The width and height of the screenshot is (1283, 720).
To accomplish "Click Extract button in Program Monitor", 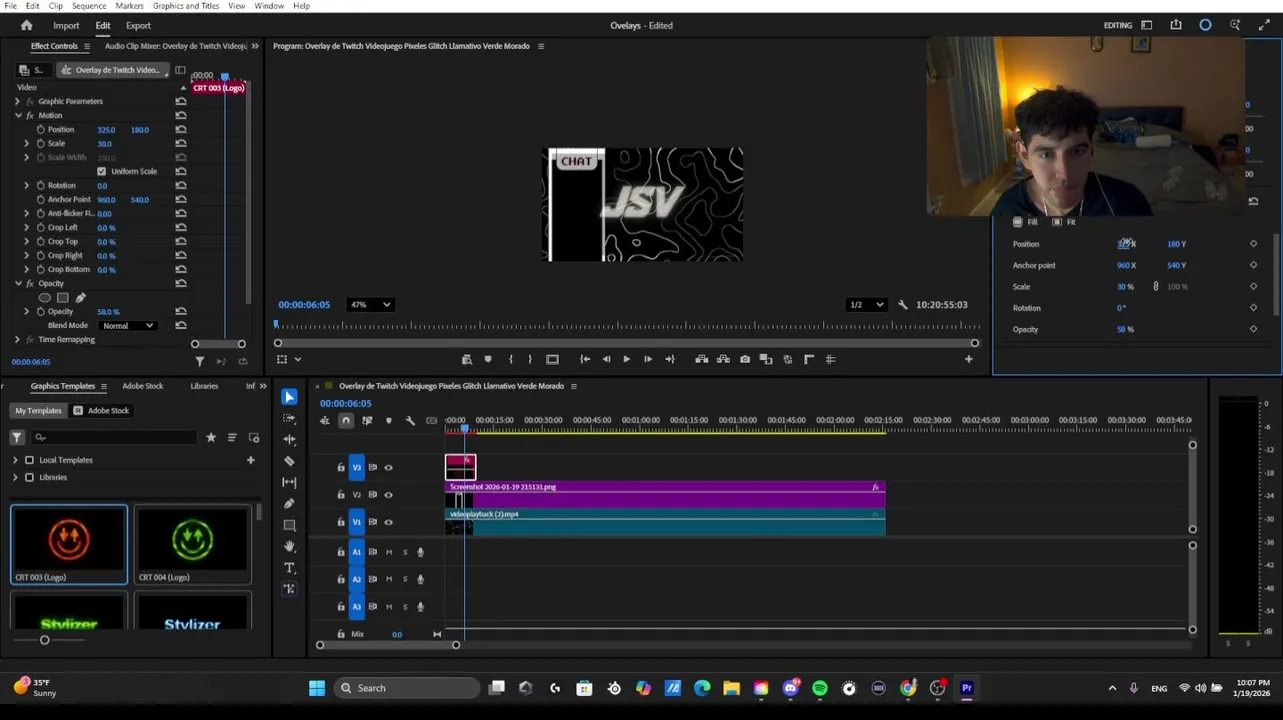I will click(x=724, y=359).
